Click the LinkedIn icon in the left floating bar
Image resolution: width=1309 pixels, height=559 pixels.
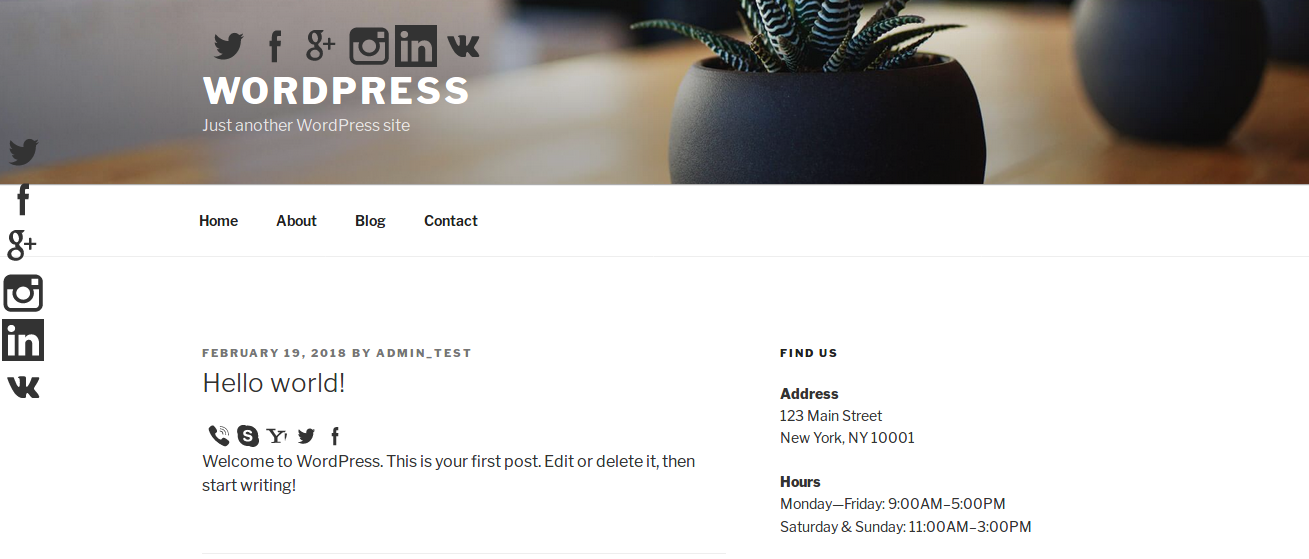(23, 341)
